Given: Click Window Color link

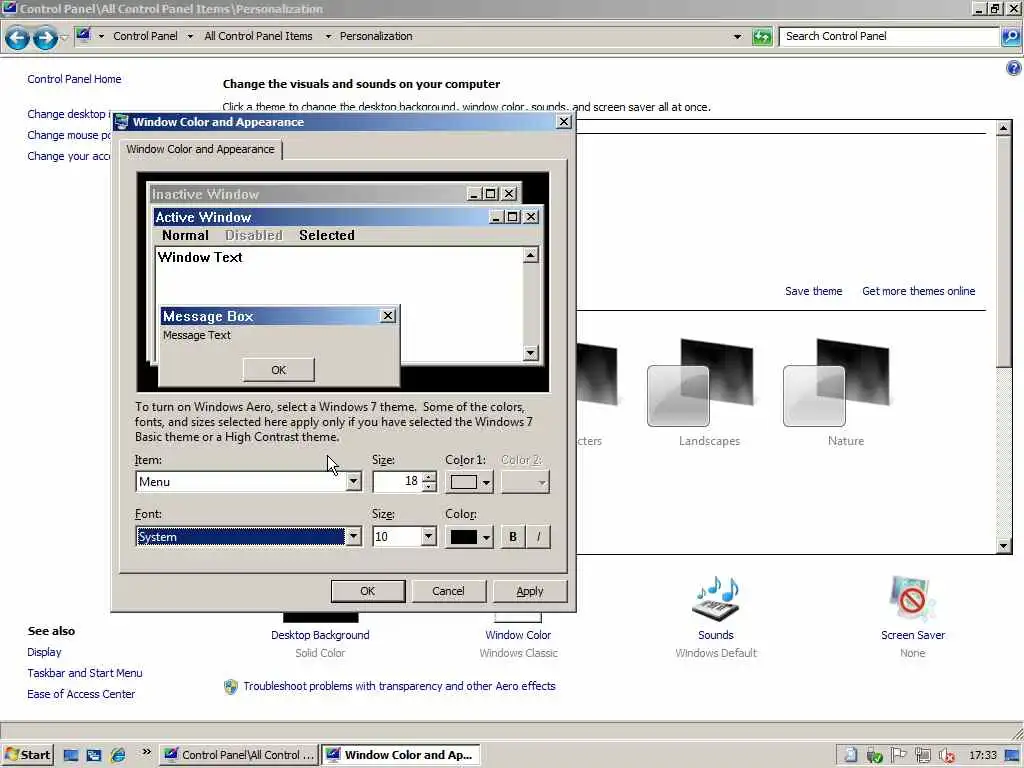Looking at the screenshot, I should tap(518, 635).
